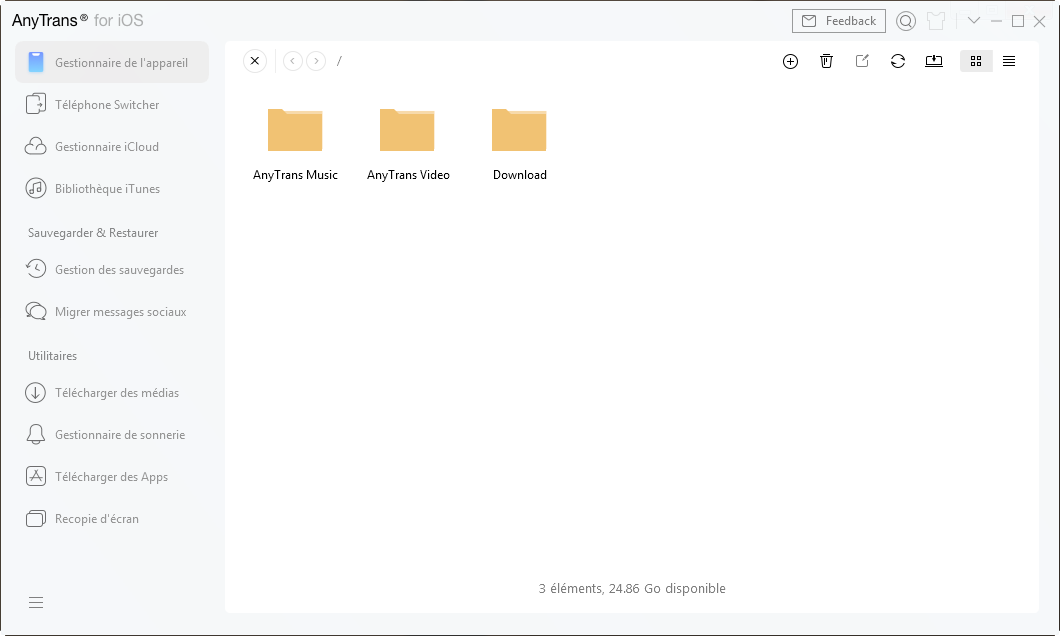
Task: Click the Gestionnaire de sonnerie bell icon
Action: tap(36, 435)
